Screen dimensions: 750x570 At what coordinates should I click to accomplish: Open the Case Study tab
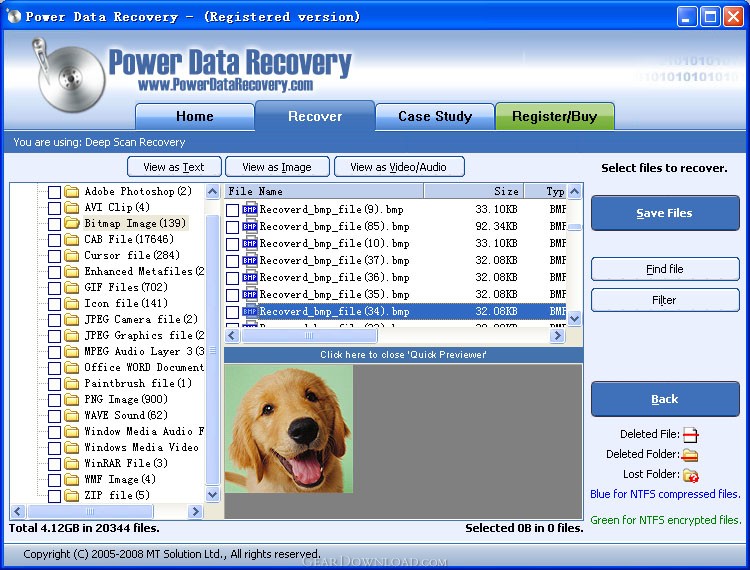click(x=435, y=117)
